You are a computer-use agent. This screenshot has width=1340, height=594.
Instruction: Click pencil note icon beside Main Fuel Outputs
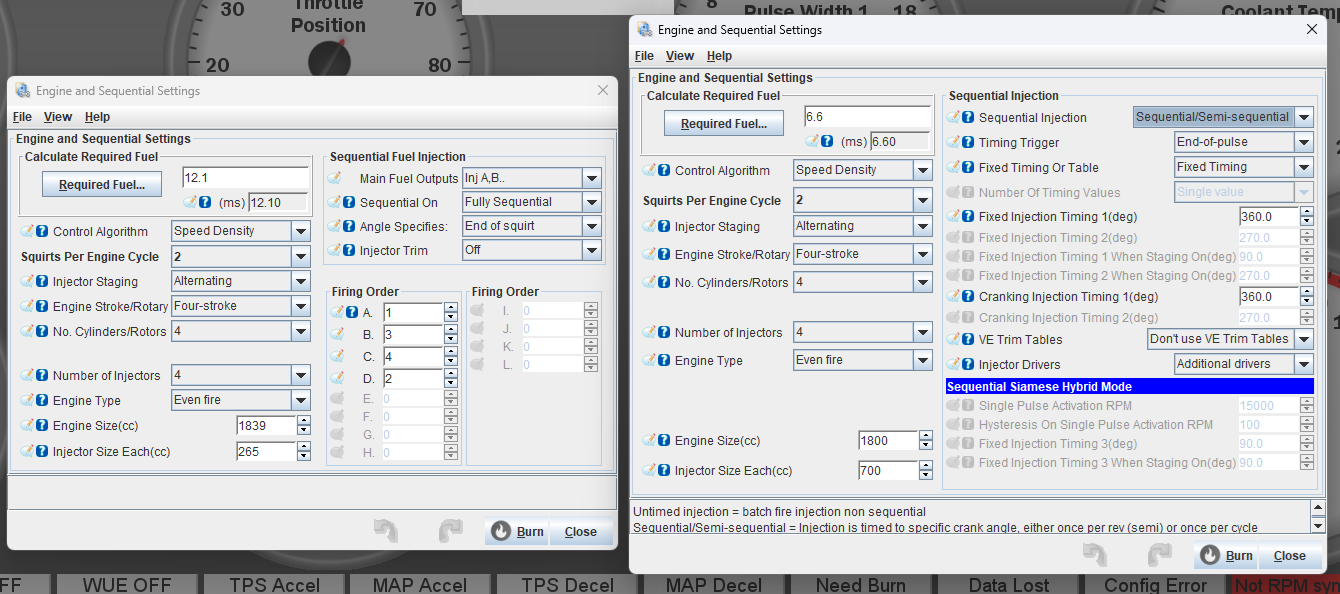pyautogui.click(x=335, y=178)
